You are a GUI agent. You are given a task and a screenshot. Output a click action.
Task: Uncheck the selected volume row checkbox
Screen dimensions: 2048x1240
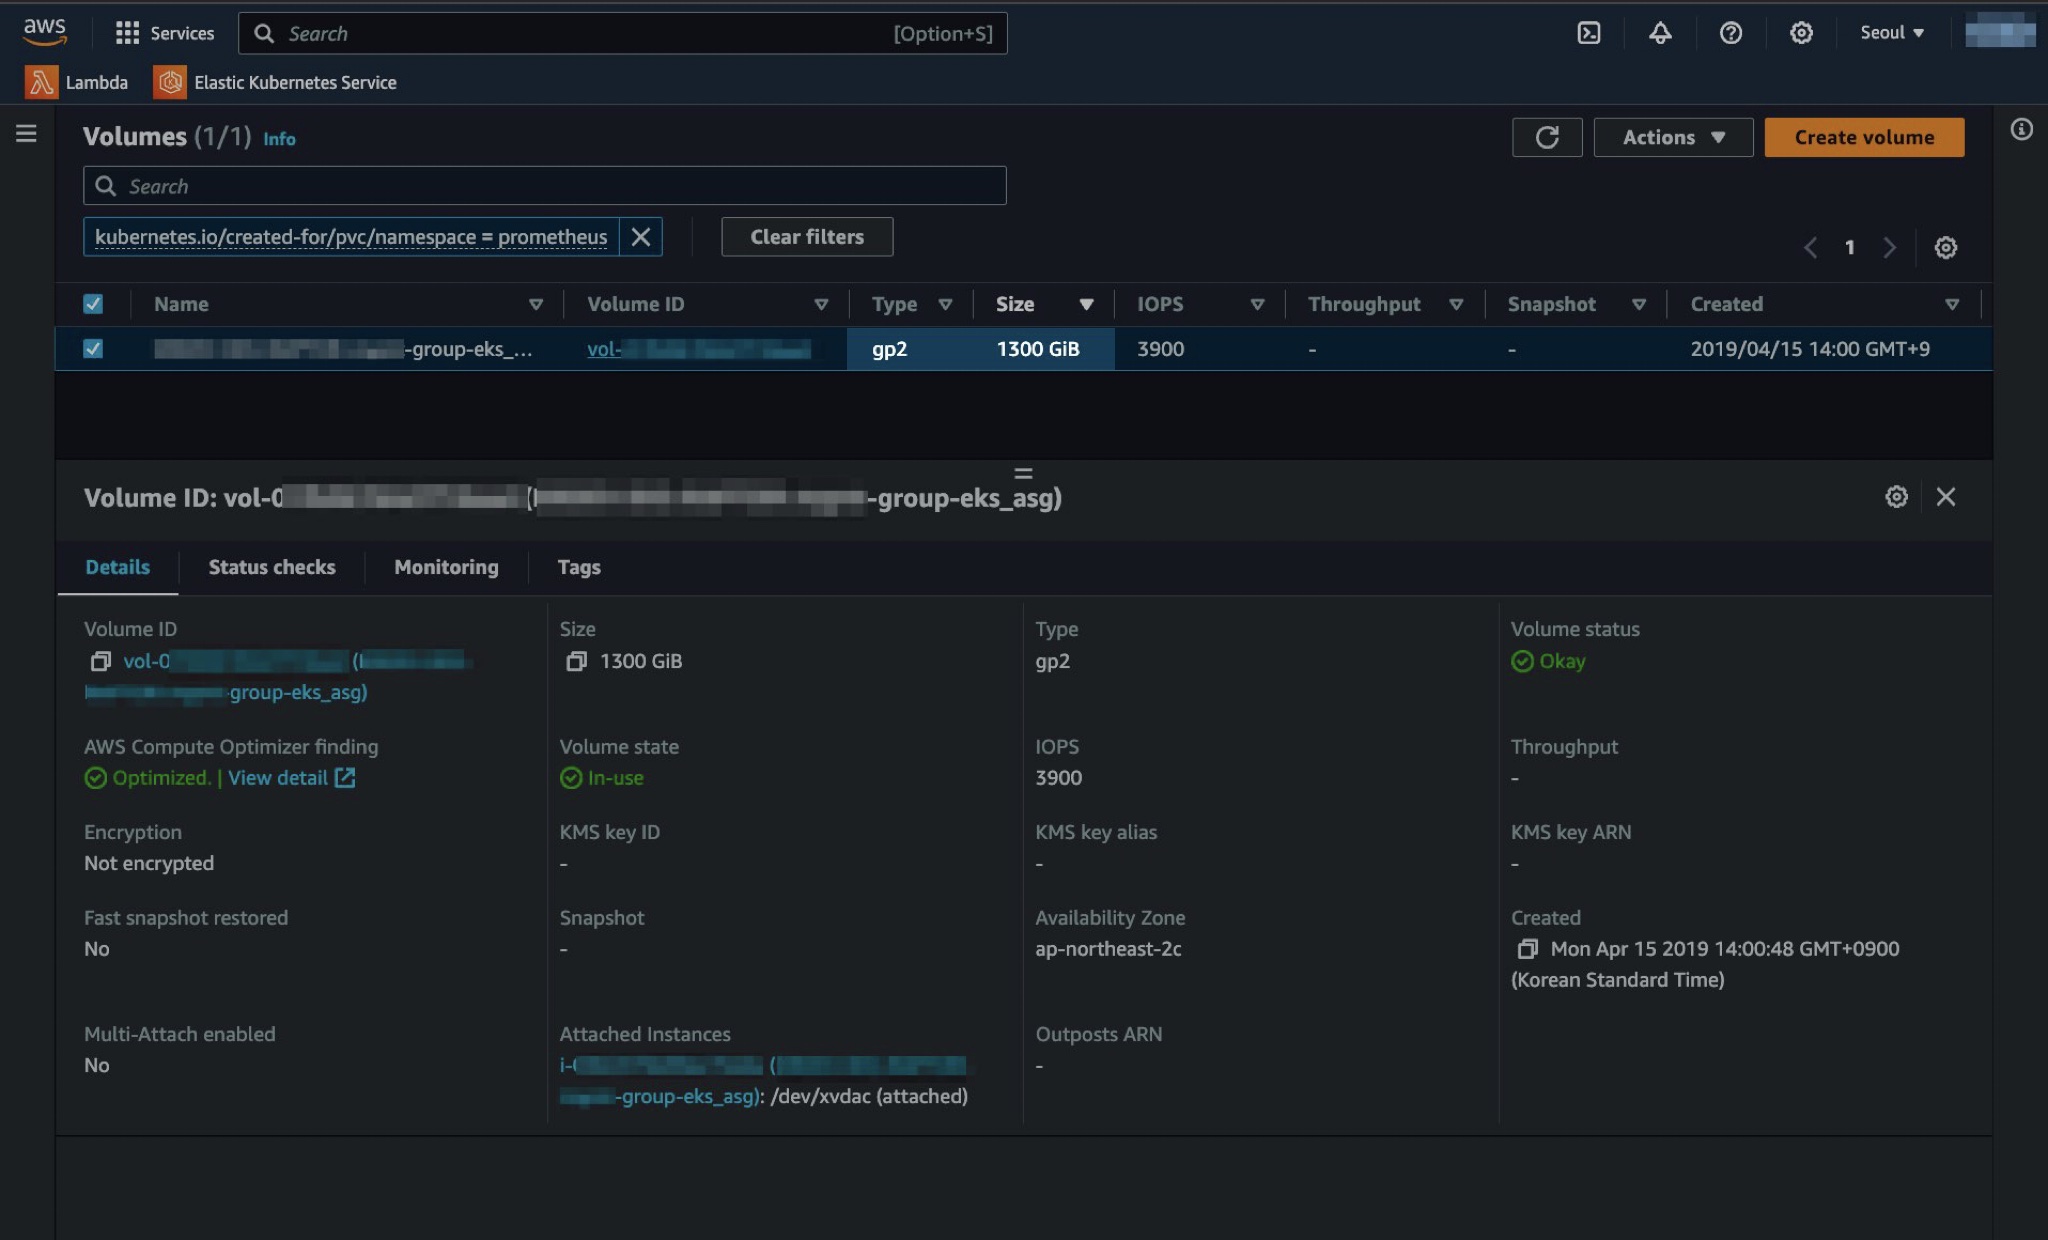pyautogui.click(x=93, y=349)
